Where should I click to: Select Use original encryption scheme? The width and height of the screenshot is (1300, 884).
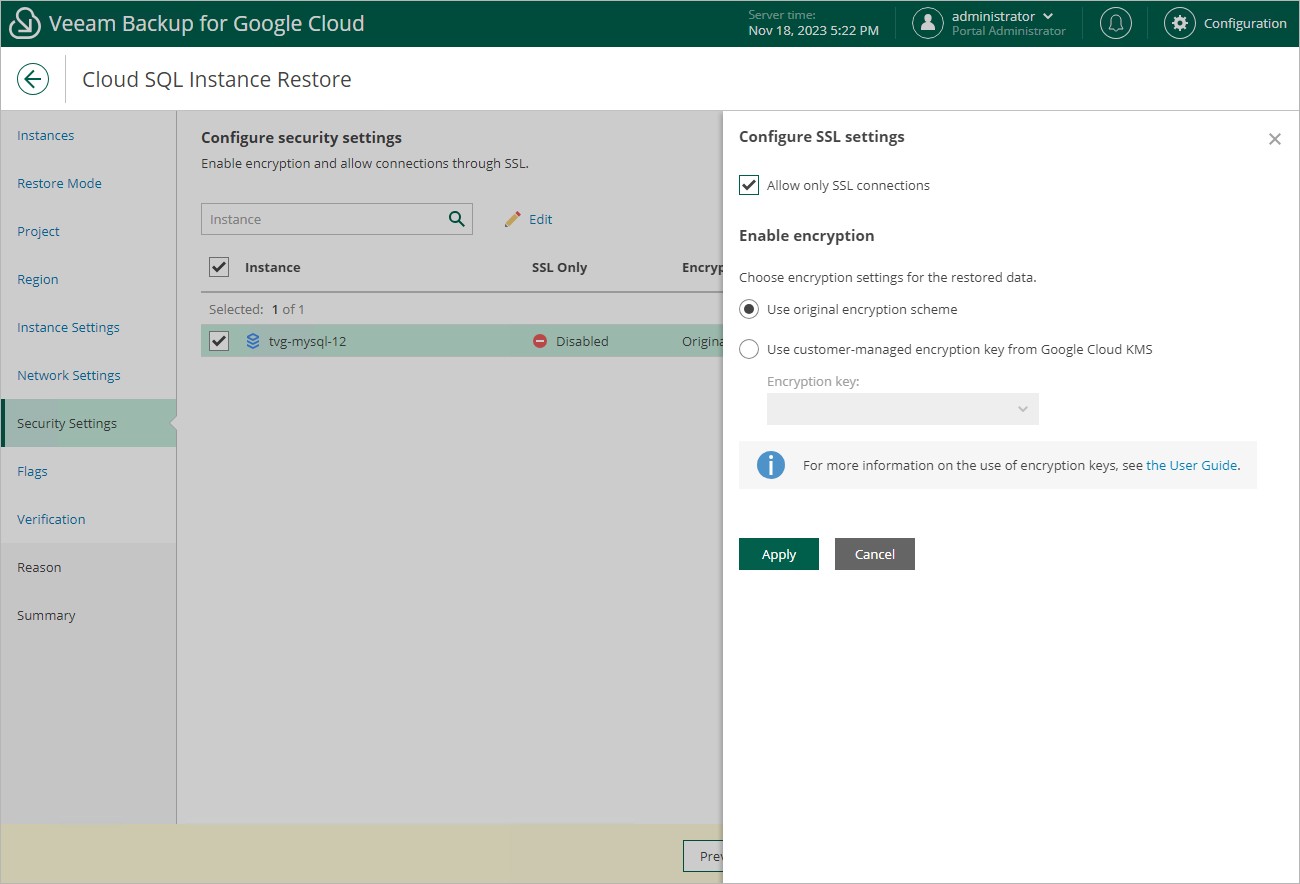749,309
